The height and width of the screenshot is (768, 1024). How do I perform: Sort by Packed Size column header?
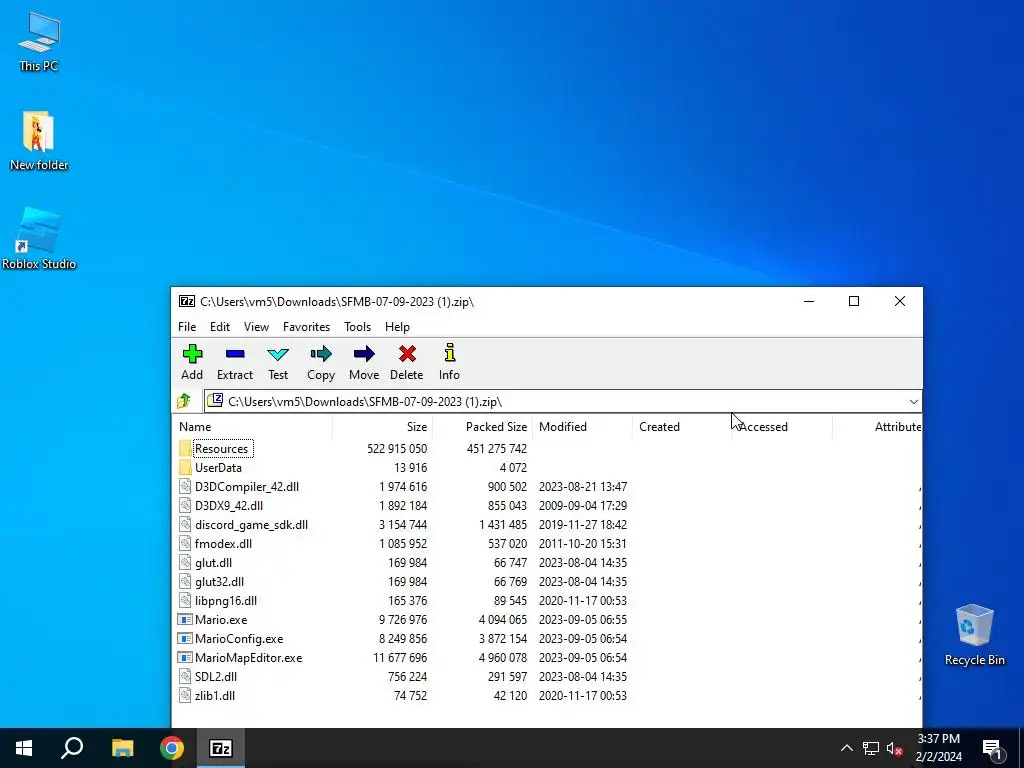coord(483,426)
